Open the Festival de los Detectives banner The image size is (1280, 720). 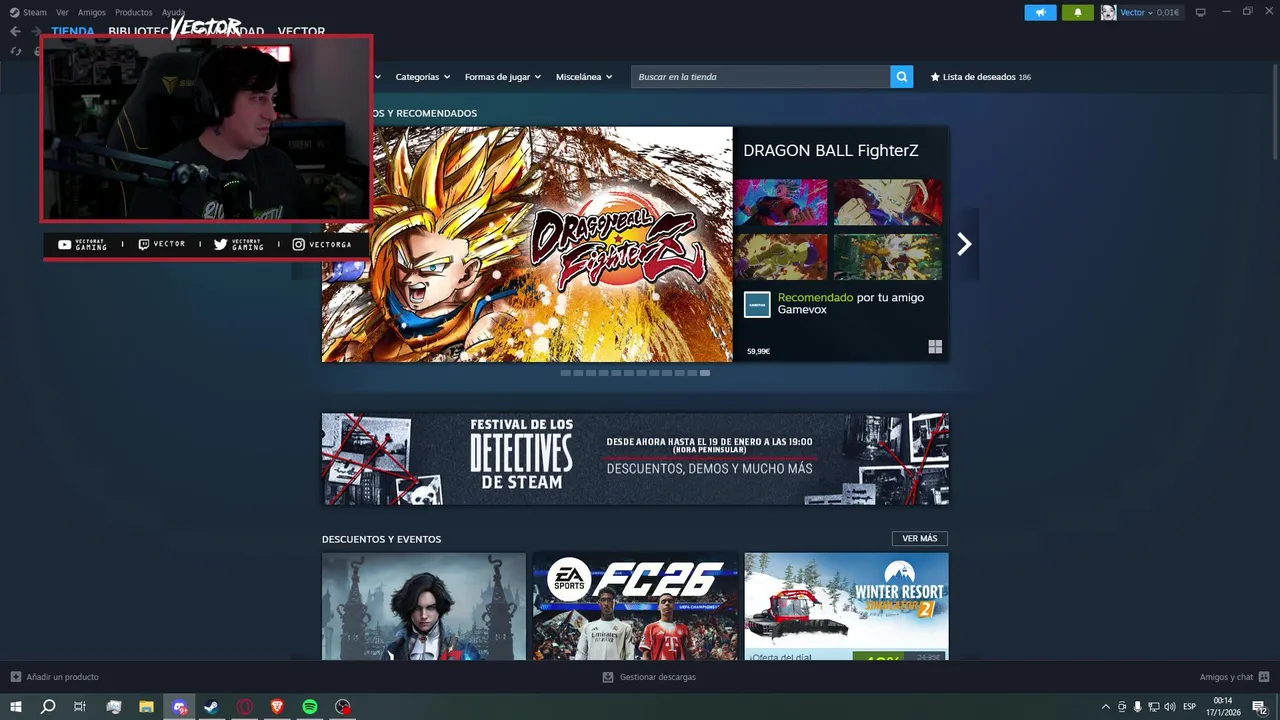635,459
